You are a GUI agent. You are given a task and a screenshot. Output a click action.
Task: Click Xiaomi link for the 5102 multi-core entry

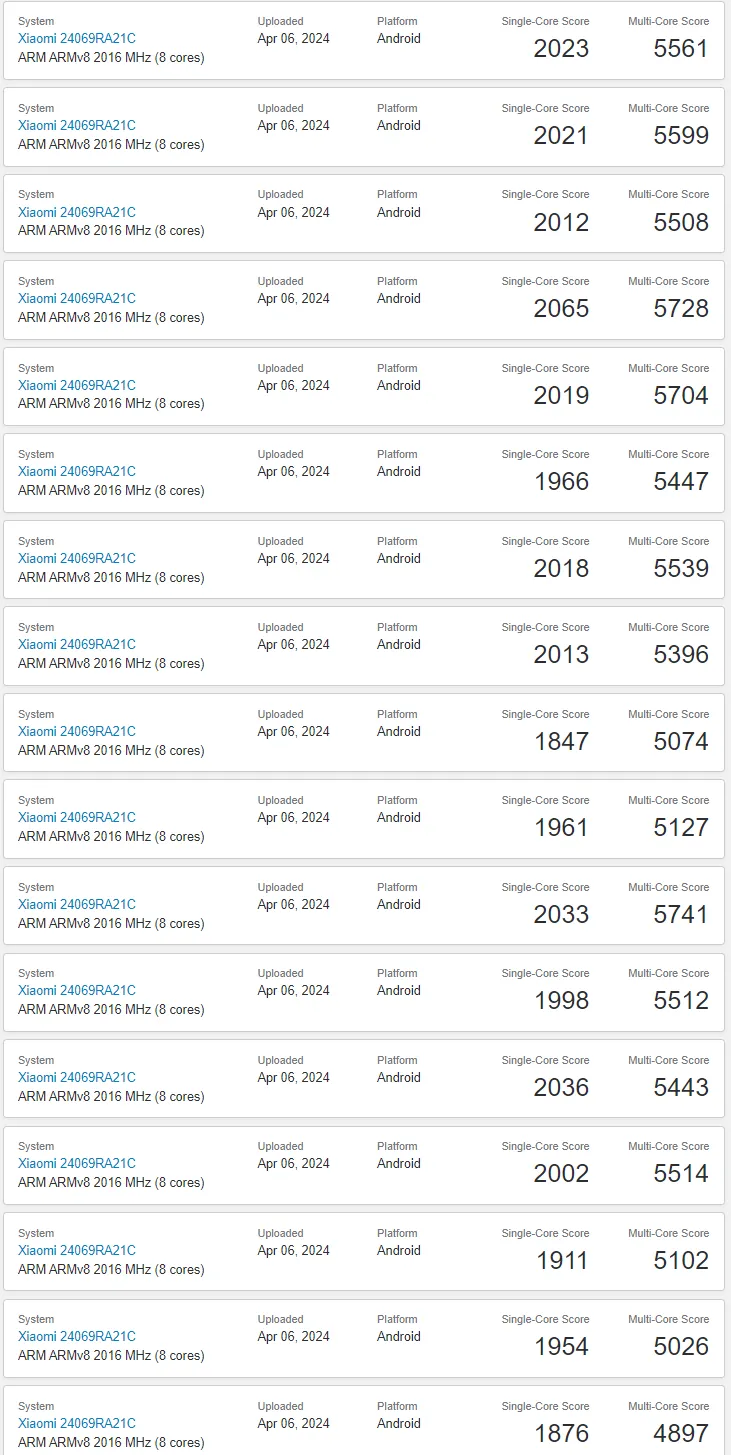click(x=77, y=1250)
